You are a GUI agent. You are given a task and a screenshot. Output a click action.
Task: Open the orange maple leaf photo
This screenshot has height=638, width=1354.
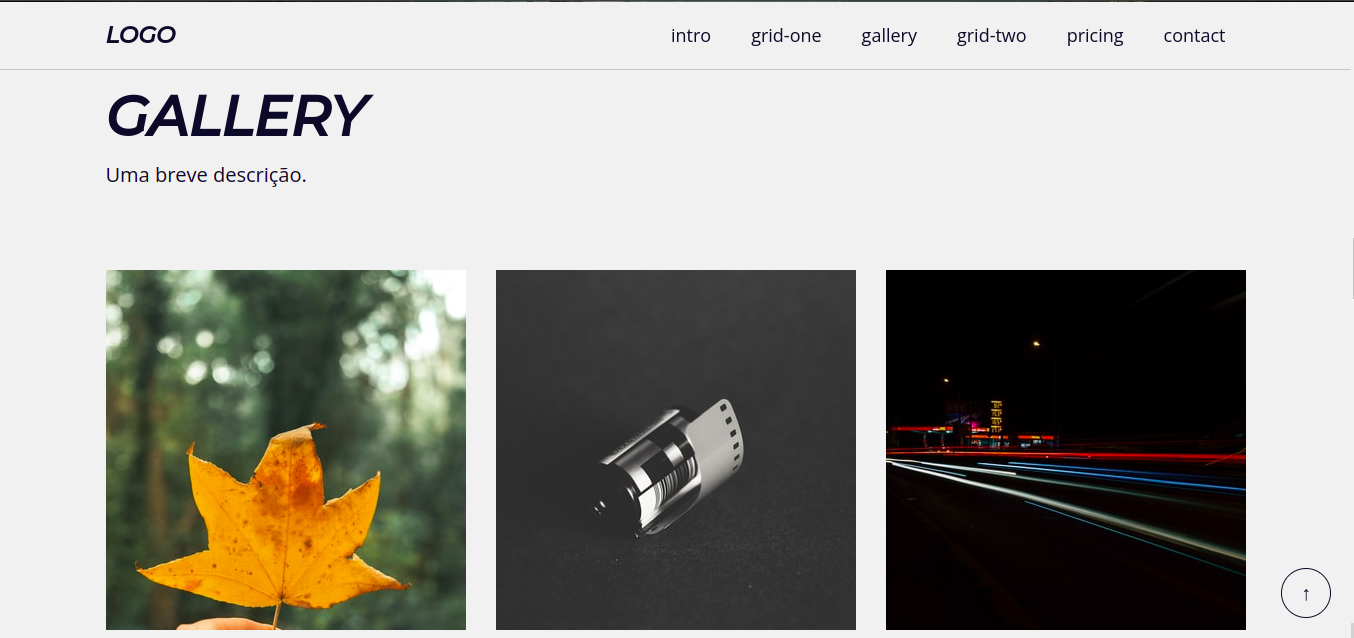pos(286,450)
